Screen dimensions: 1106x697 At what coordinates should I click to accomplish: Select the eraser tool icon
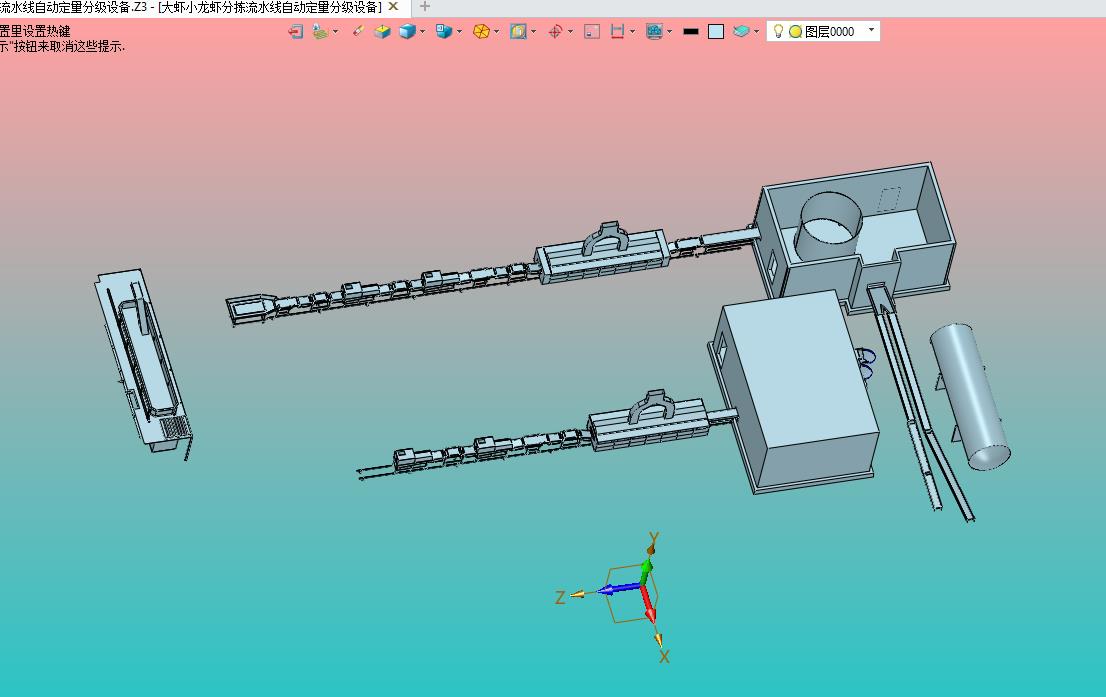tap(358, 31)
